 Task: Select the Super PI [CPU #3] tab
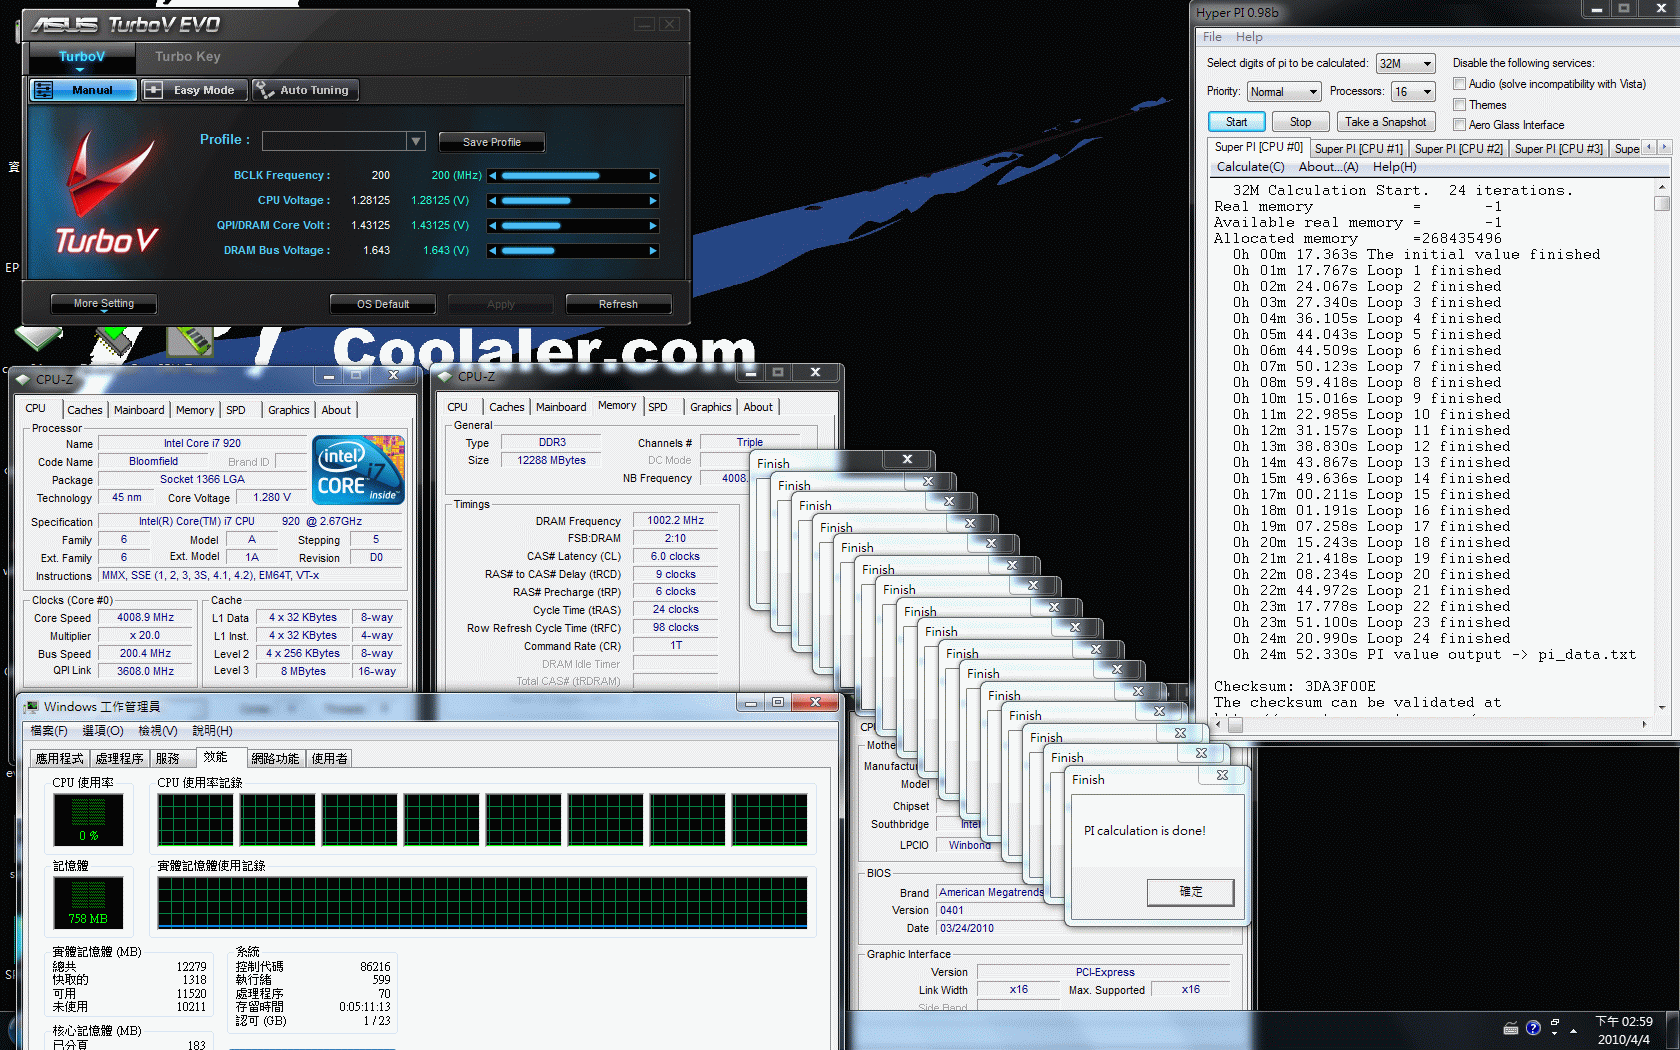point(1558,149)
